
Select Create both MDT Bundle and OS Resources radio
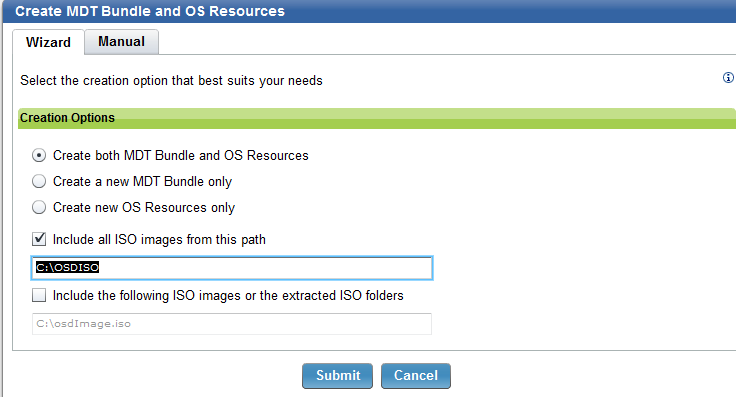tap(39, 155)
